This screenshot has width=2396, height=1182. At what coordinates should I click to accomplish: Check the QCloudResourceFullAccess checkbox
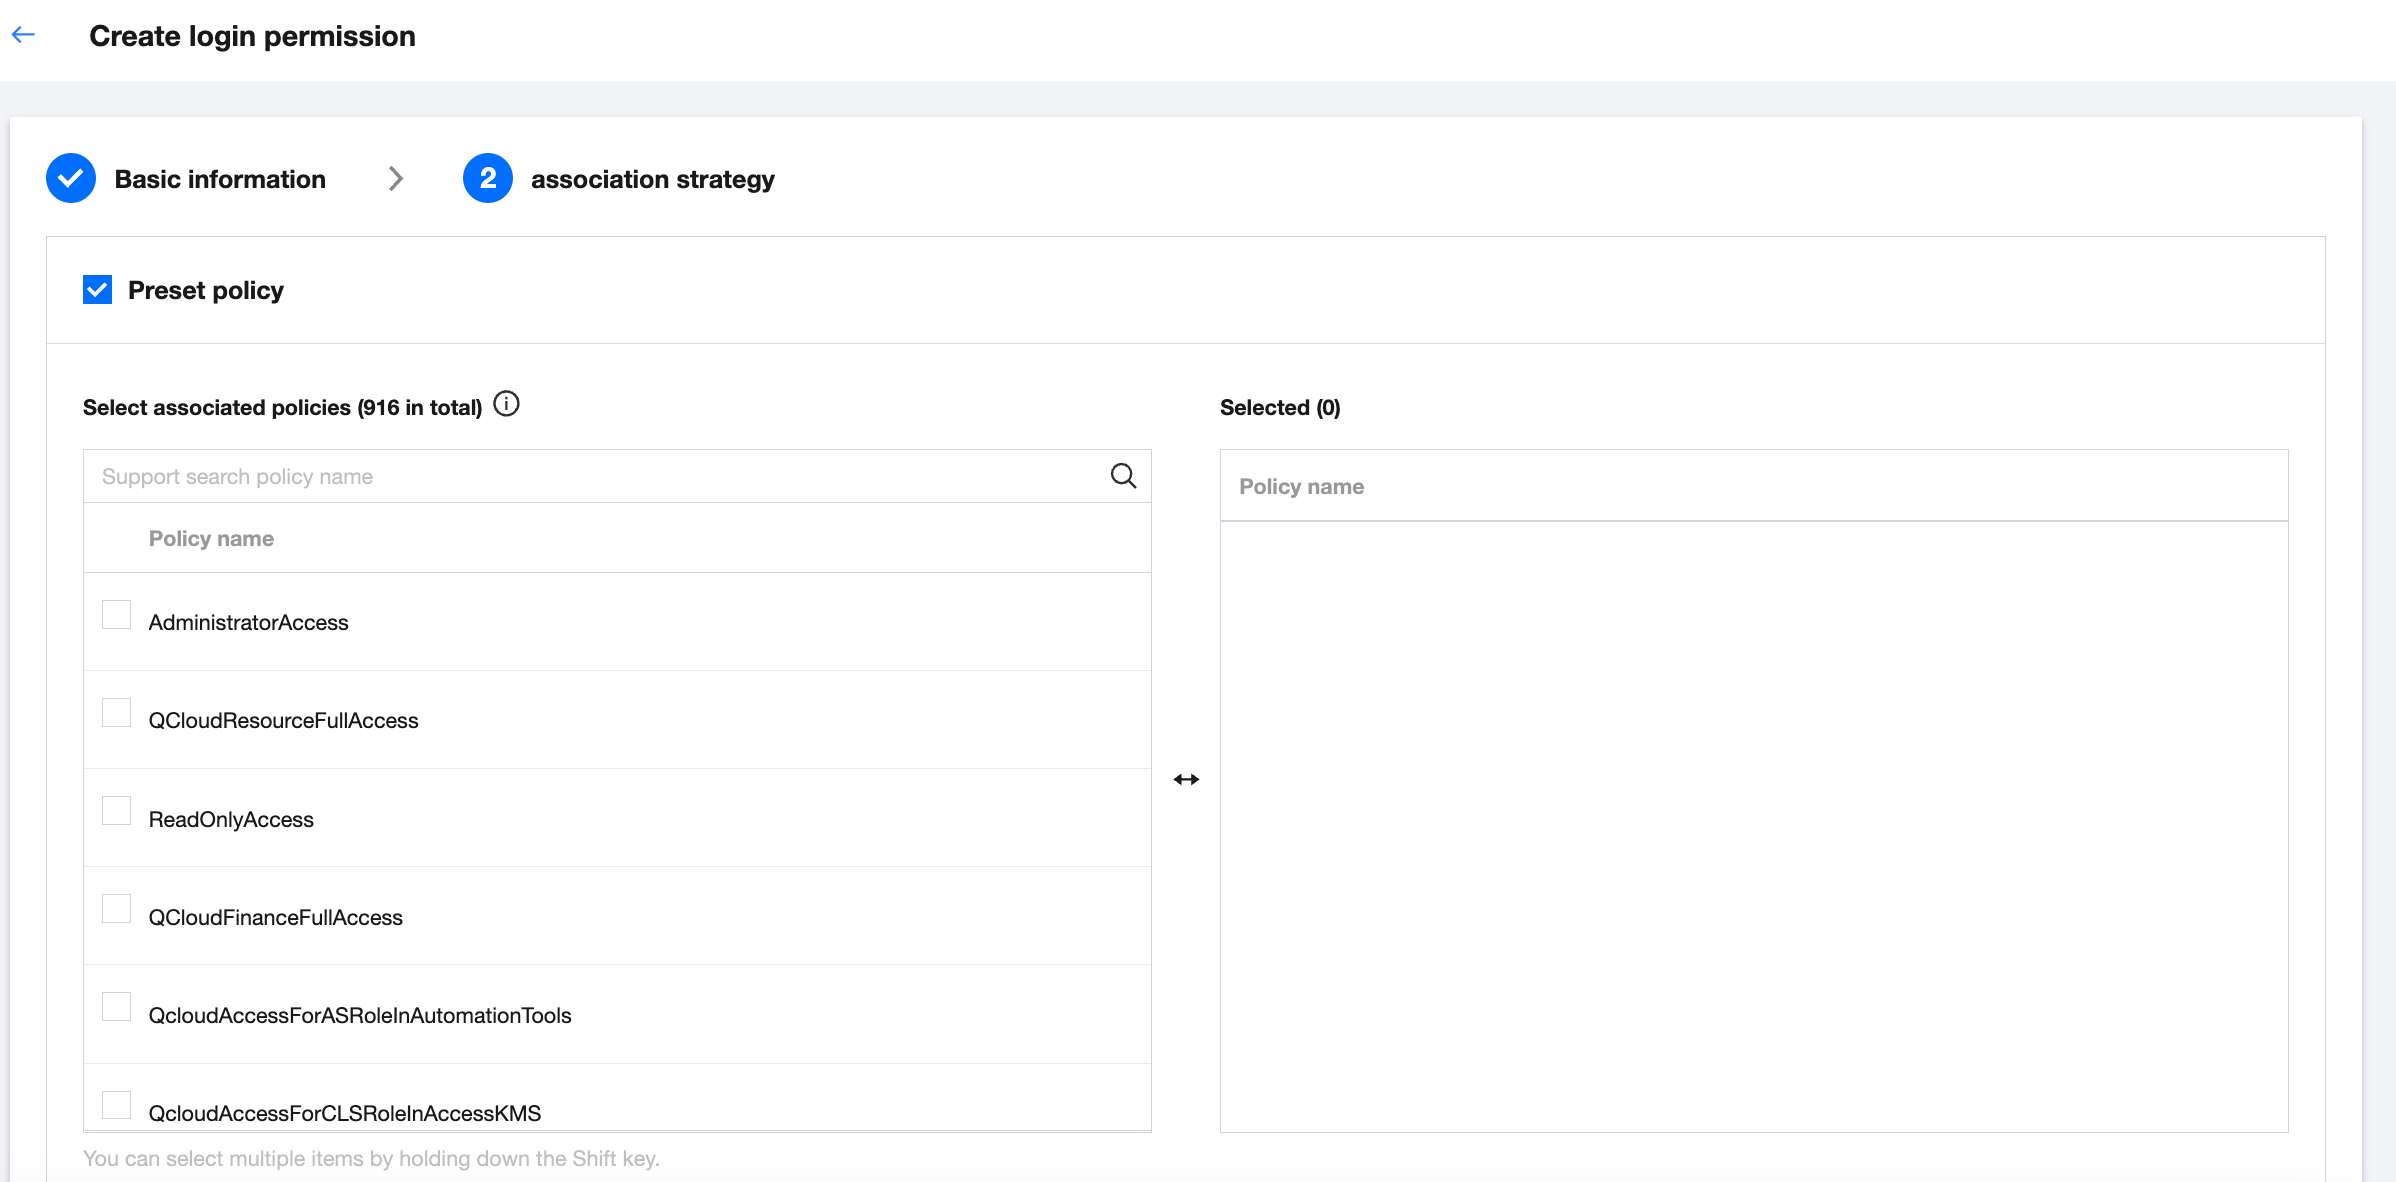pyautogui.click(x=117, y=713)
